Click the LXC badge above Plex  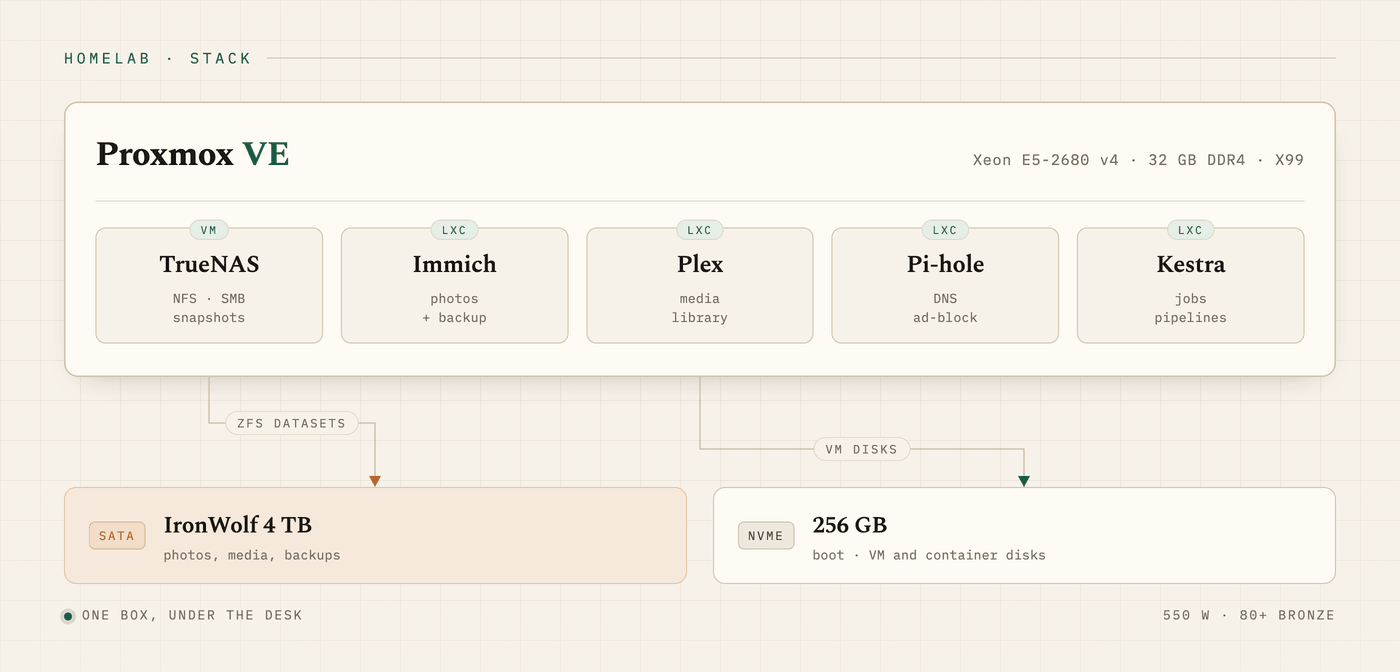point(700,230)
